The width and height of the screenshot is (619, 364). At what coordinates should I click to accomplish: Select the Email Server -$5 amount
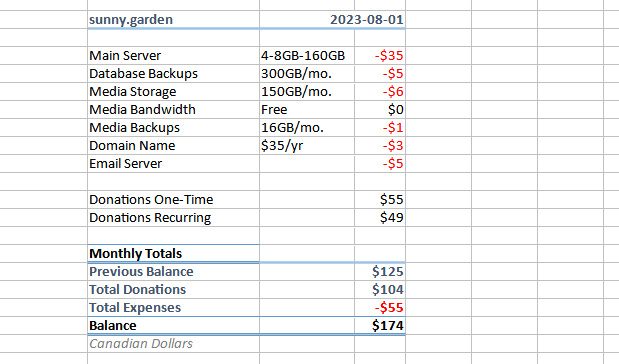click(x=380, y=163)
